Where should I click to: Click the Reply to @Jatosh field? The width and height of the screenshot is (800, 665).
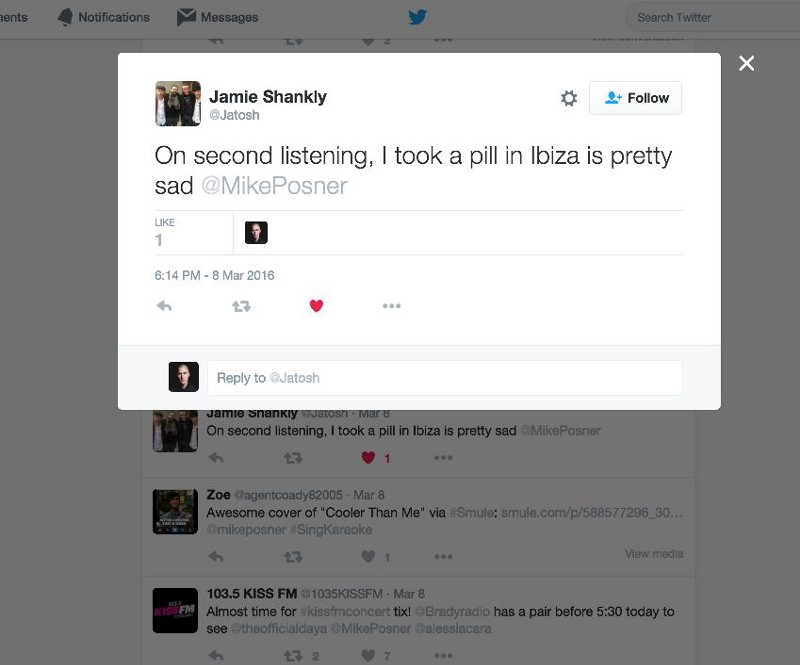445,378
